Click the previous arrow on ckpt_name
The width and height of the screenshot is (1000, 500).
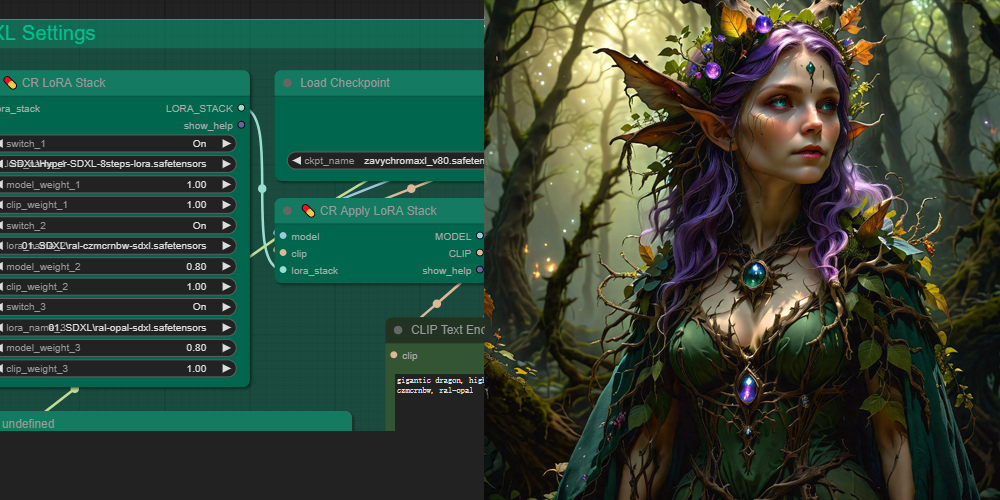(x=295, y=161)
